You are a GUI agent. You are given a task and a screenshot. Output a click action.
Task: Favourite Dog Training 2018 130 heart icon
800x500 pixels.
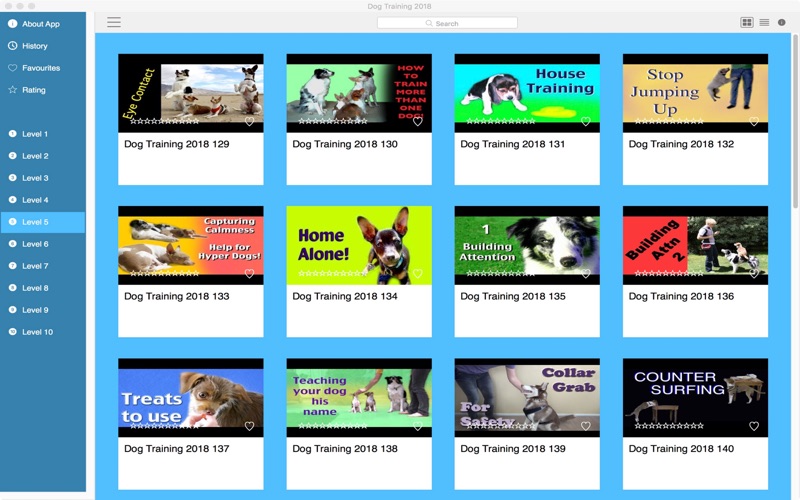tap(417, 121)
